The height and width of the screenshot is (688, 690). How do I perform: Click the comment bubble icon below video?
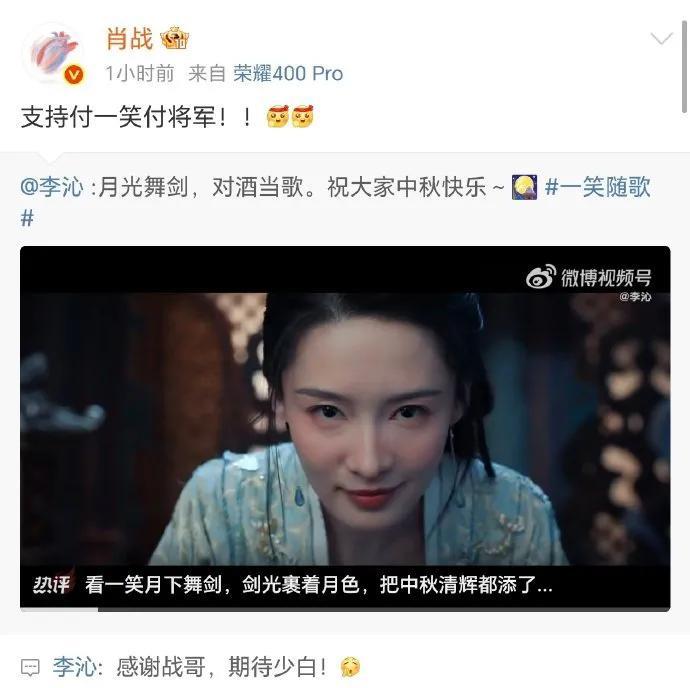(30, 667)
